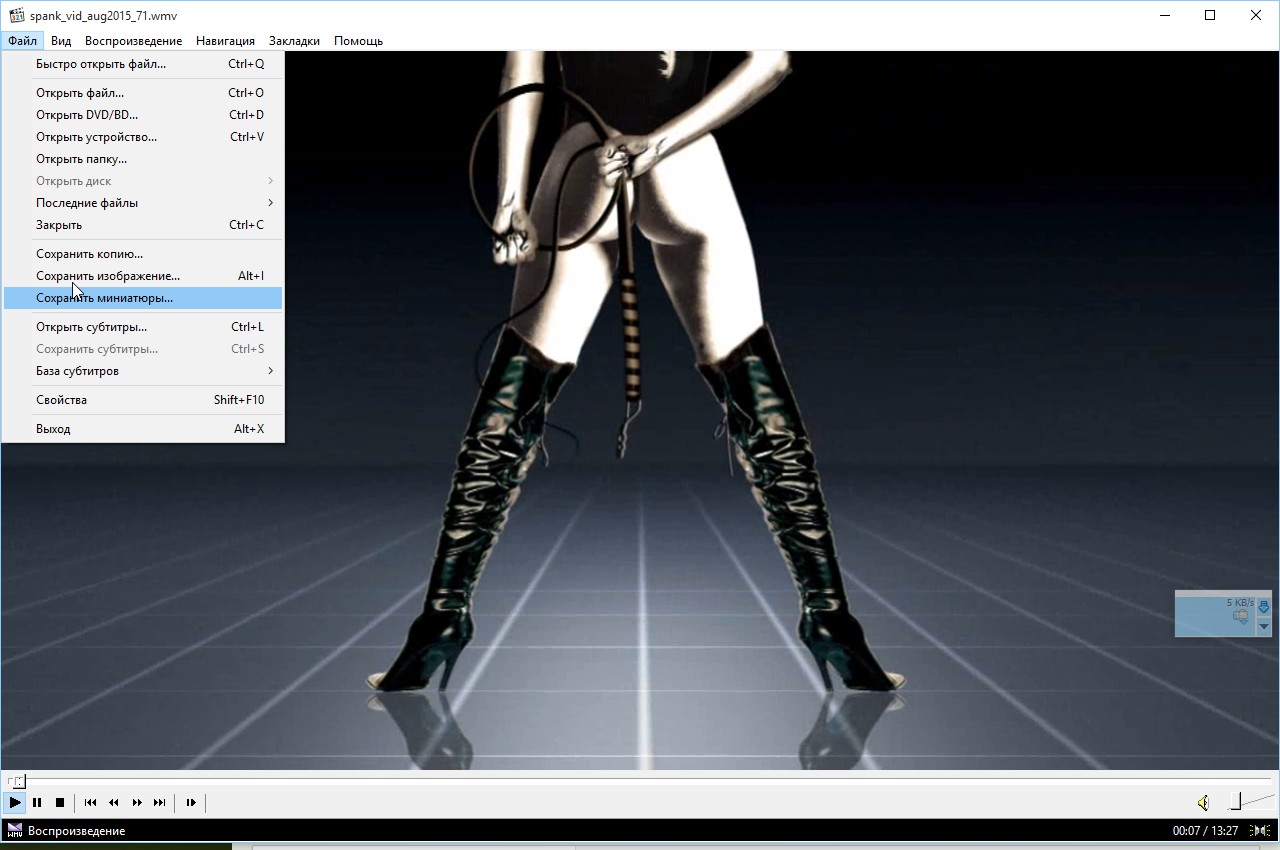This screenshot has width=1280, height=850.
Task: Select Сохранить миниатюры... menu entry
Action: click(x=143, y=298)
